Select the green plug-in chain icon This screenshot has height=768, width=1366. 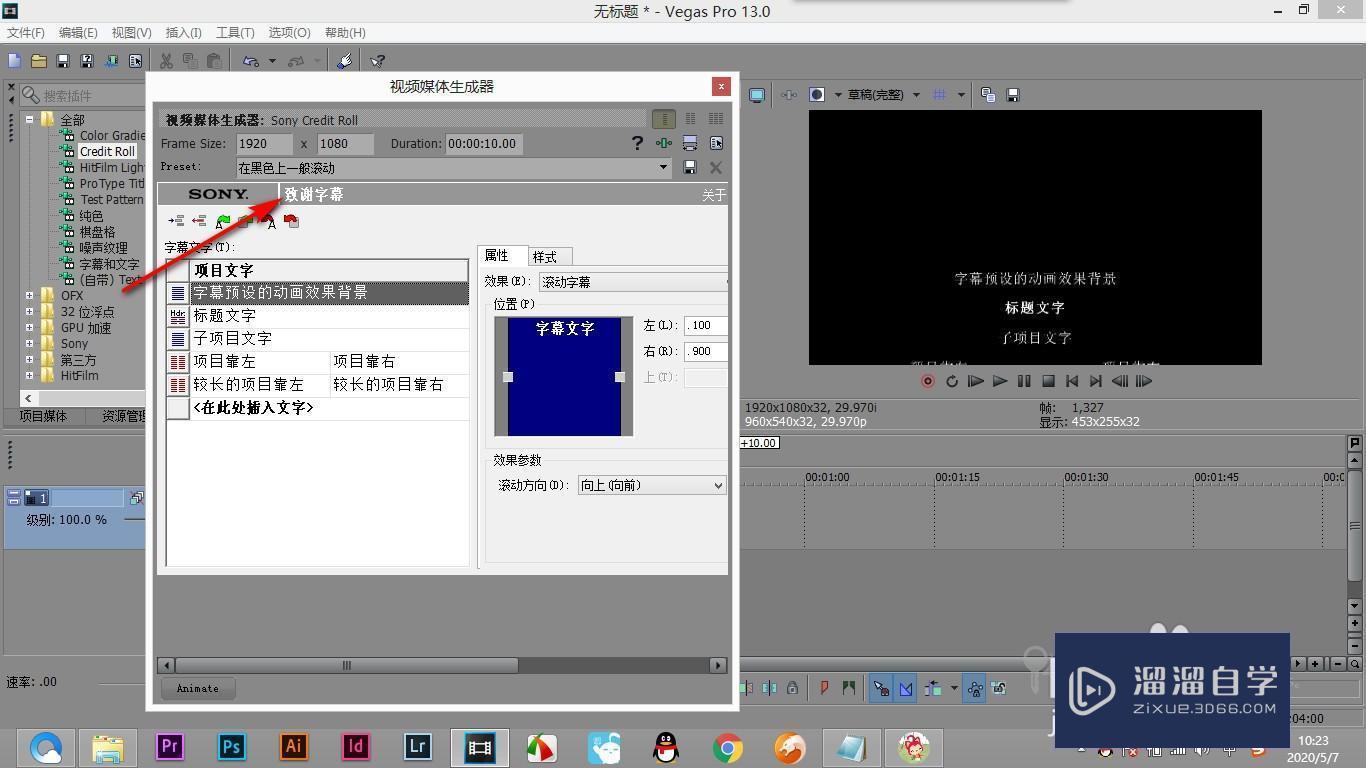[x=664, y=143]
